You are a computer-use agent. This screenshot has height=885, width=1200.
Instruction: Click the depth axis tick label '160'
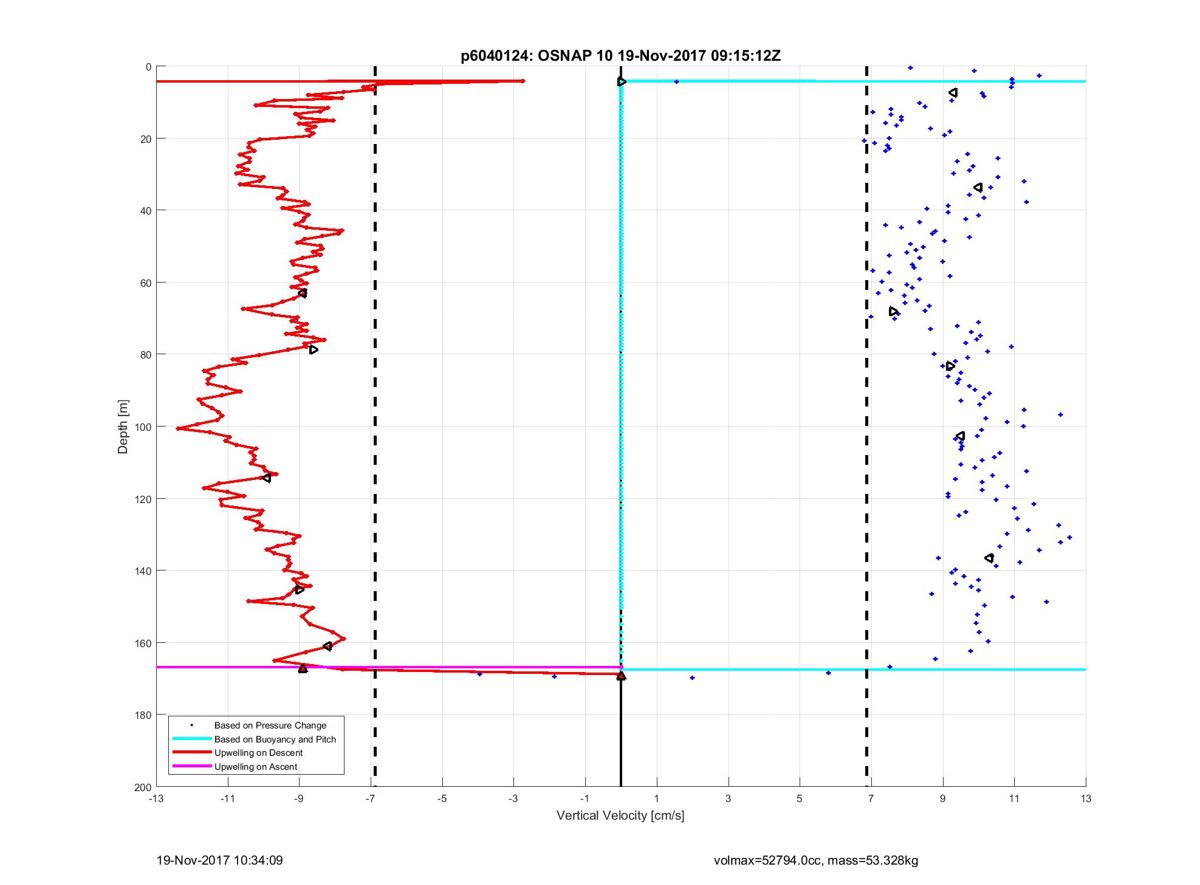143,643
